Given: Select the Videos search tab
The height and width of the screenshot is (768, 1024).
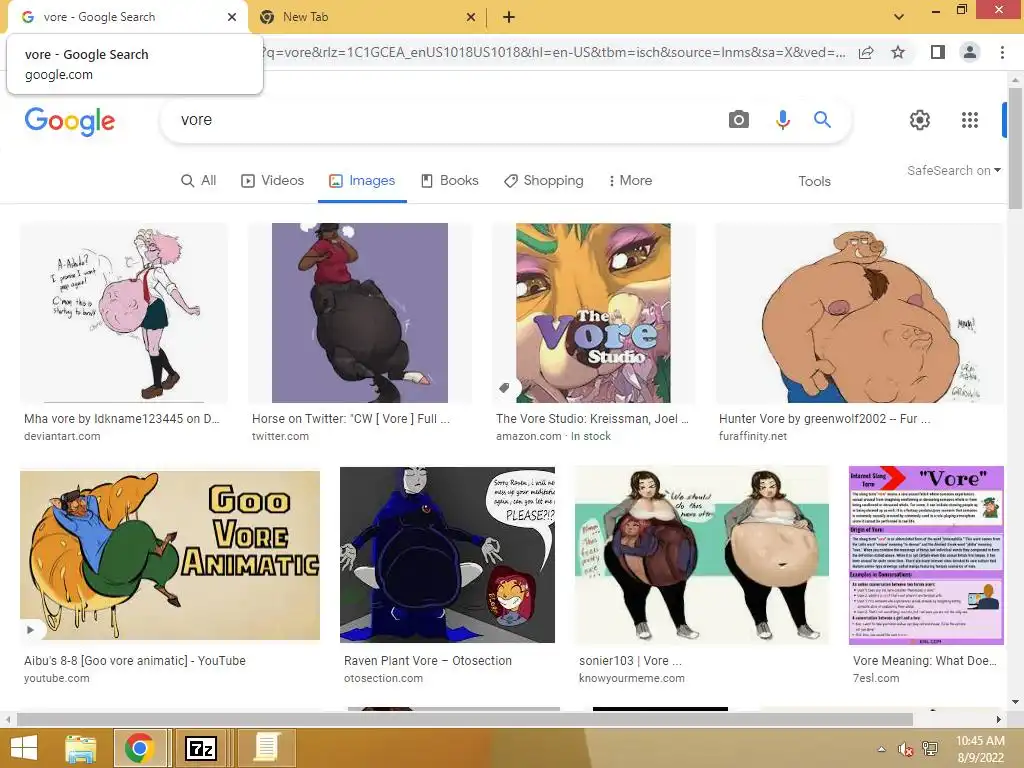Looking at the screenshot, I should [272, 180].
